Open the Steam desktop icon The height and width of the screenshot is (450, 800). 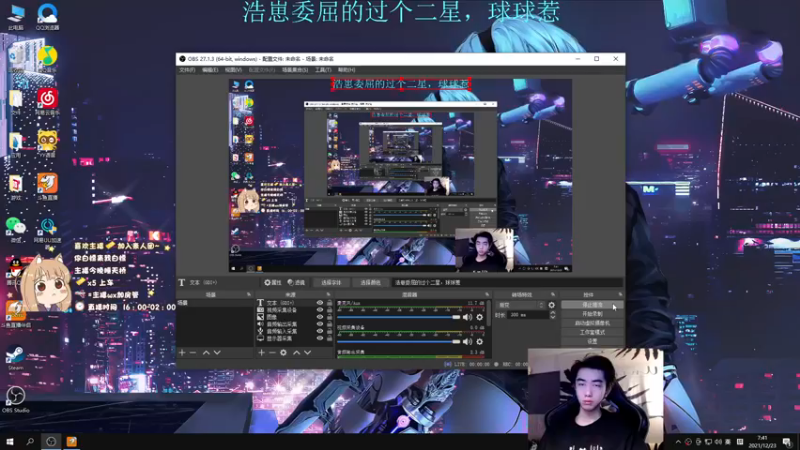tap(15, 358)
